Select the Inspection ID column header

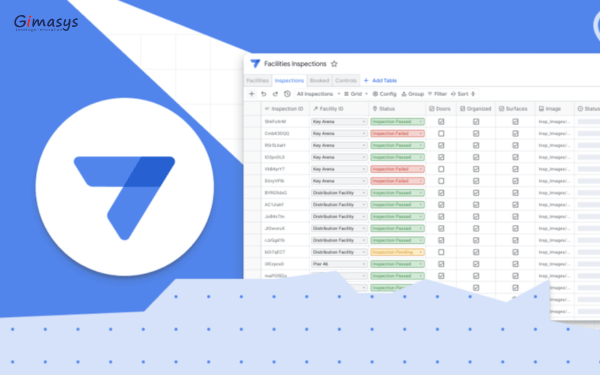284,109
